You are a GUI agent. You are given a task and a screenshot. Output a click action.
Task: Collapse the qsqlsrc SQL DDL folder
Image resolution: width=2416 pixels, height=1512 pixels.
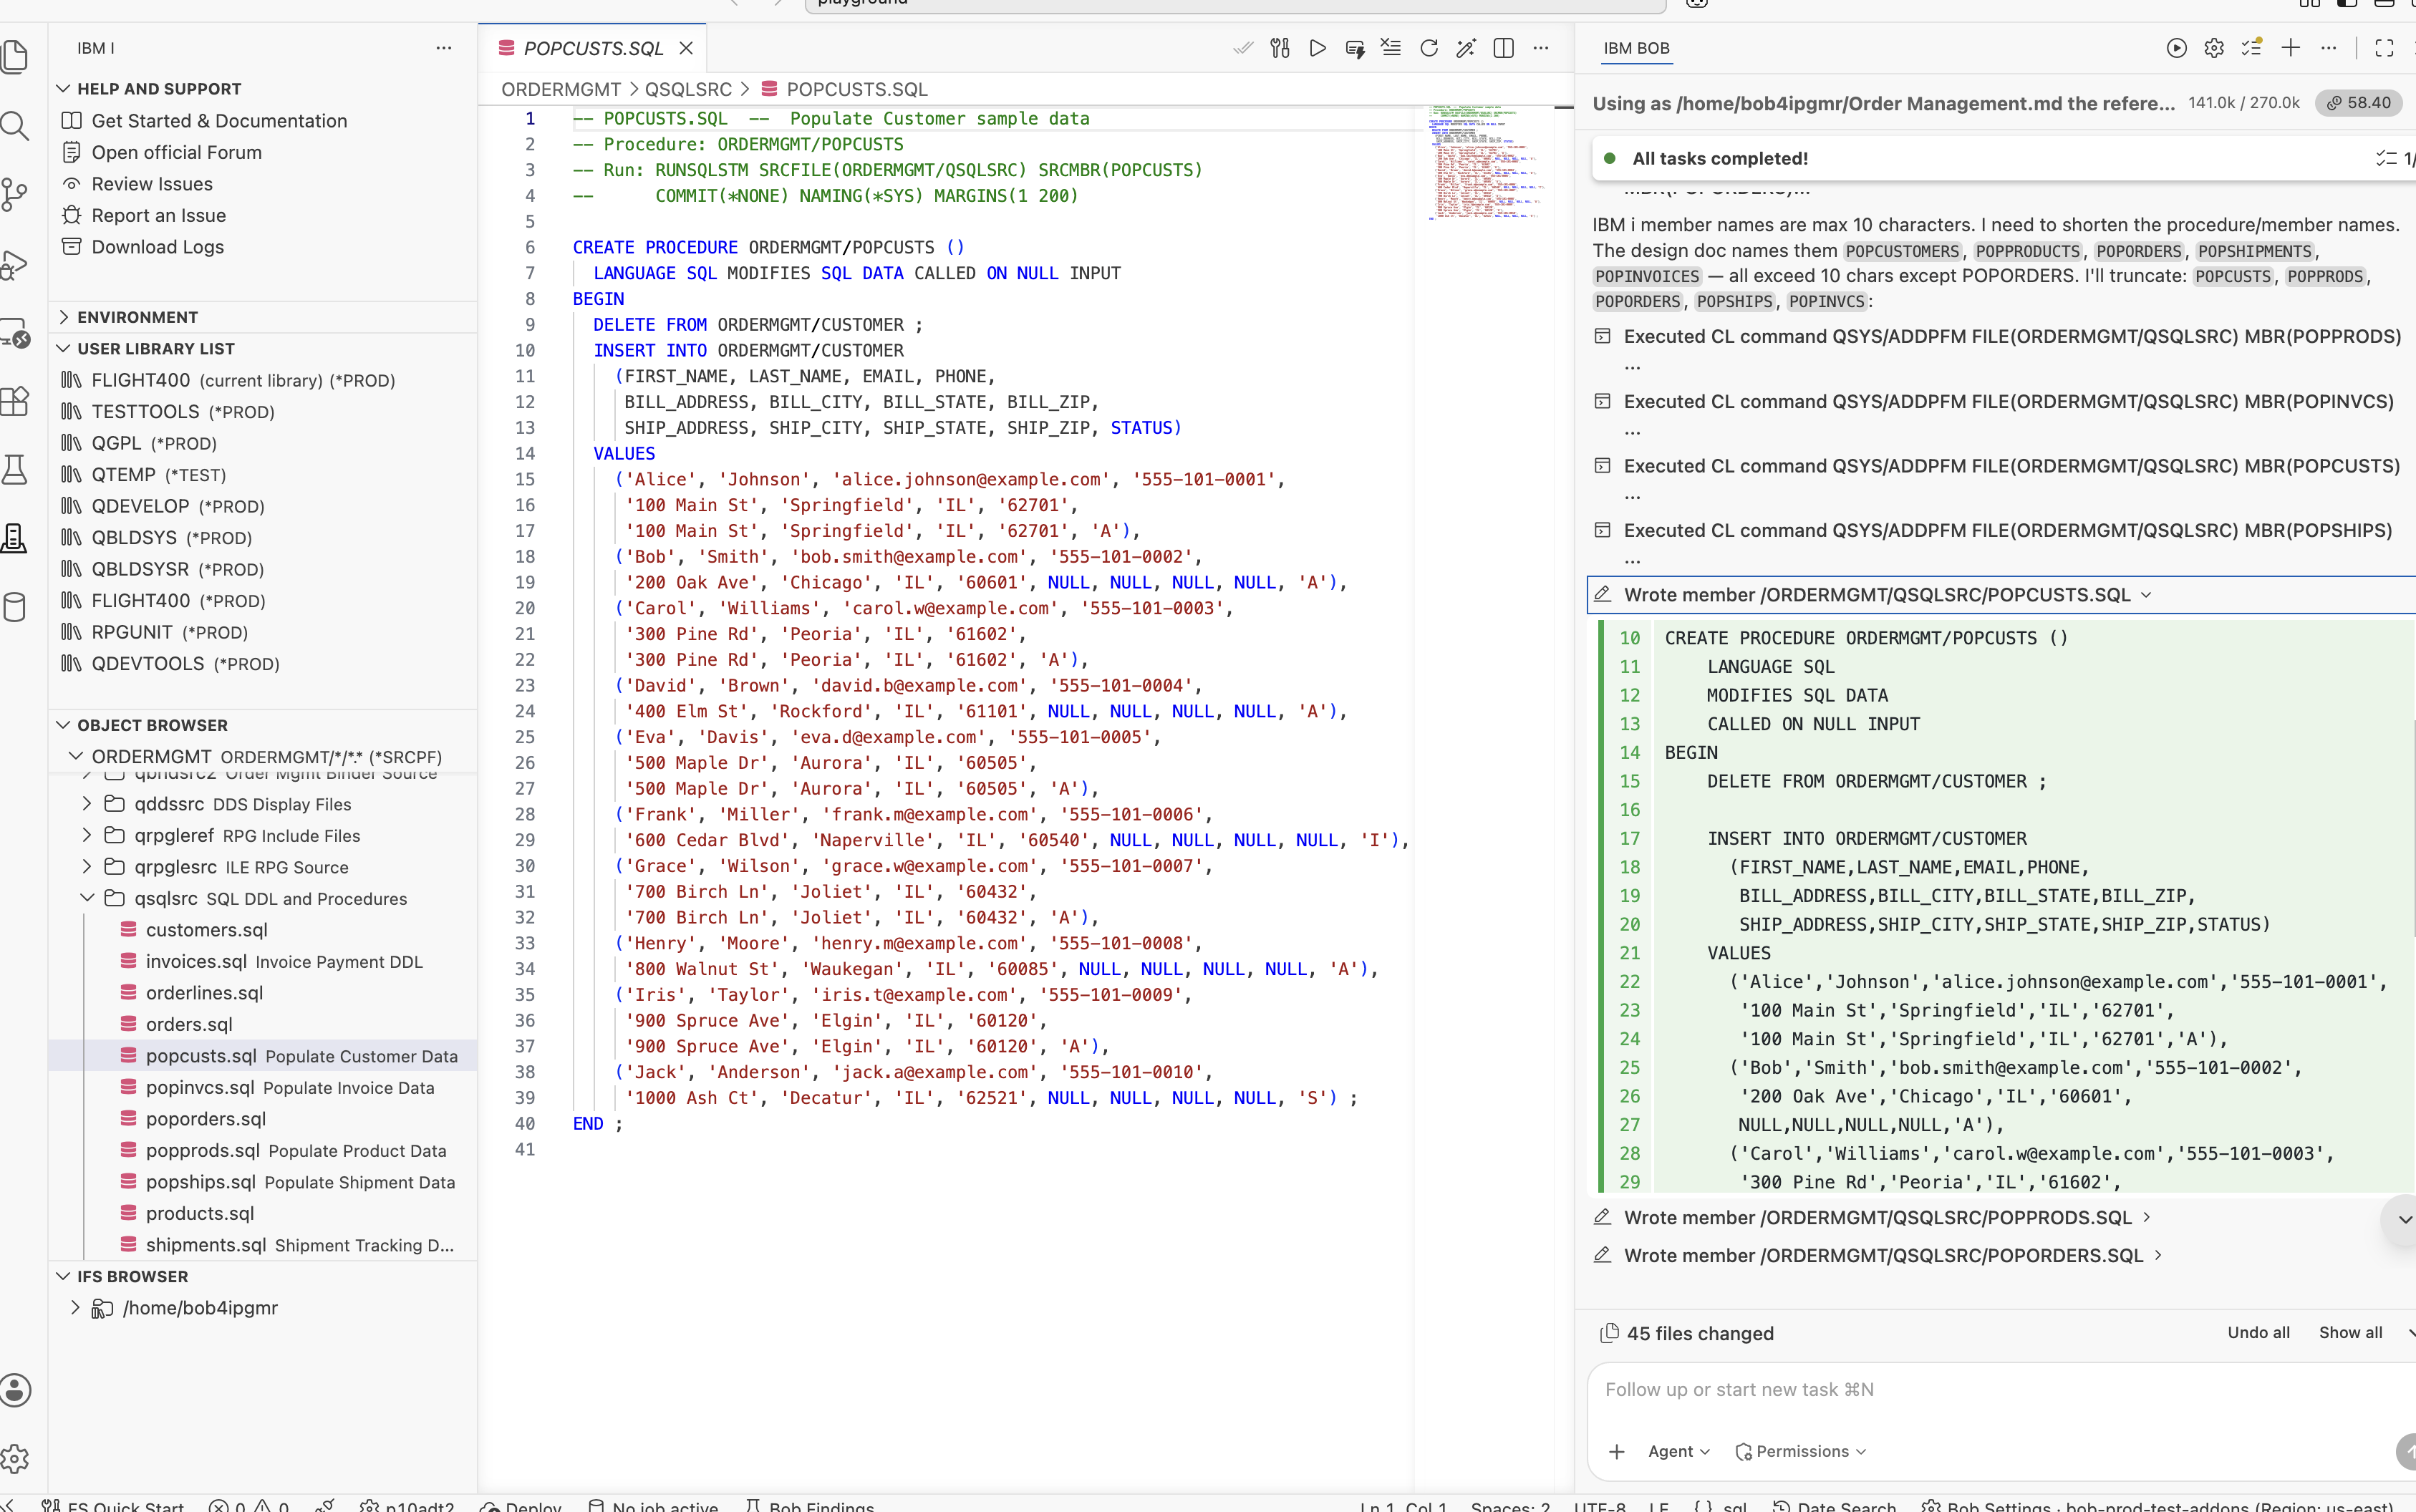tap(87, 898)
